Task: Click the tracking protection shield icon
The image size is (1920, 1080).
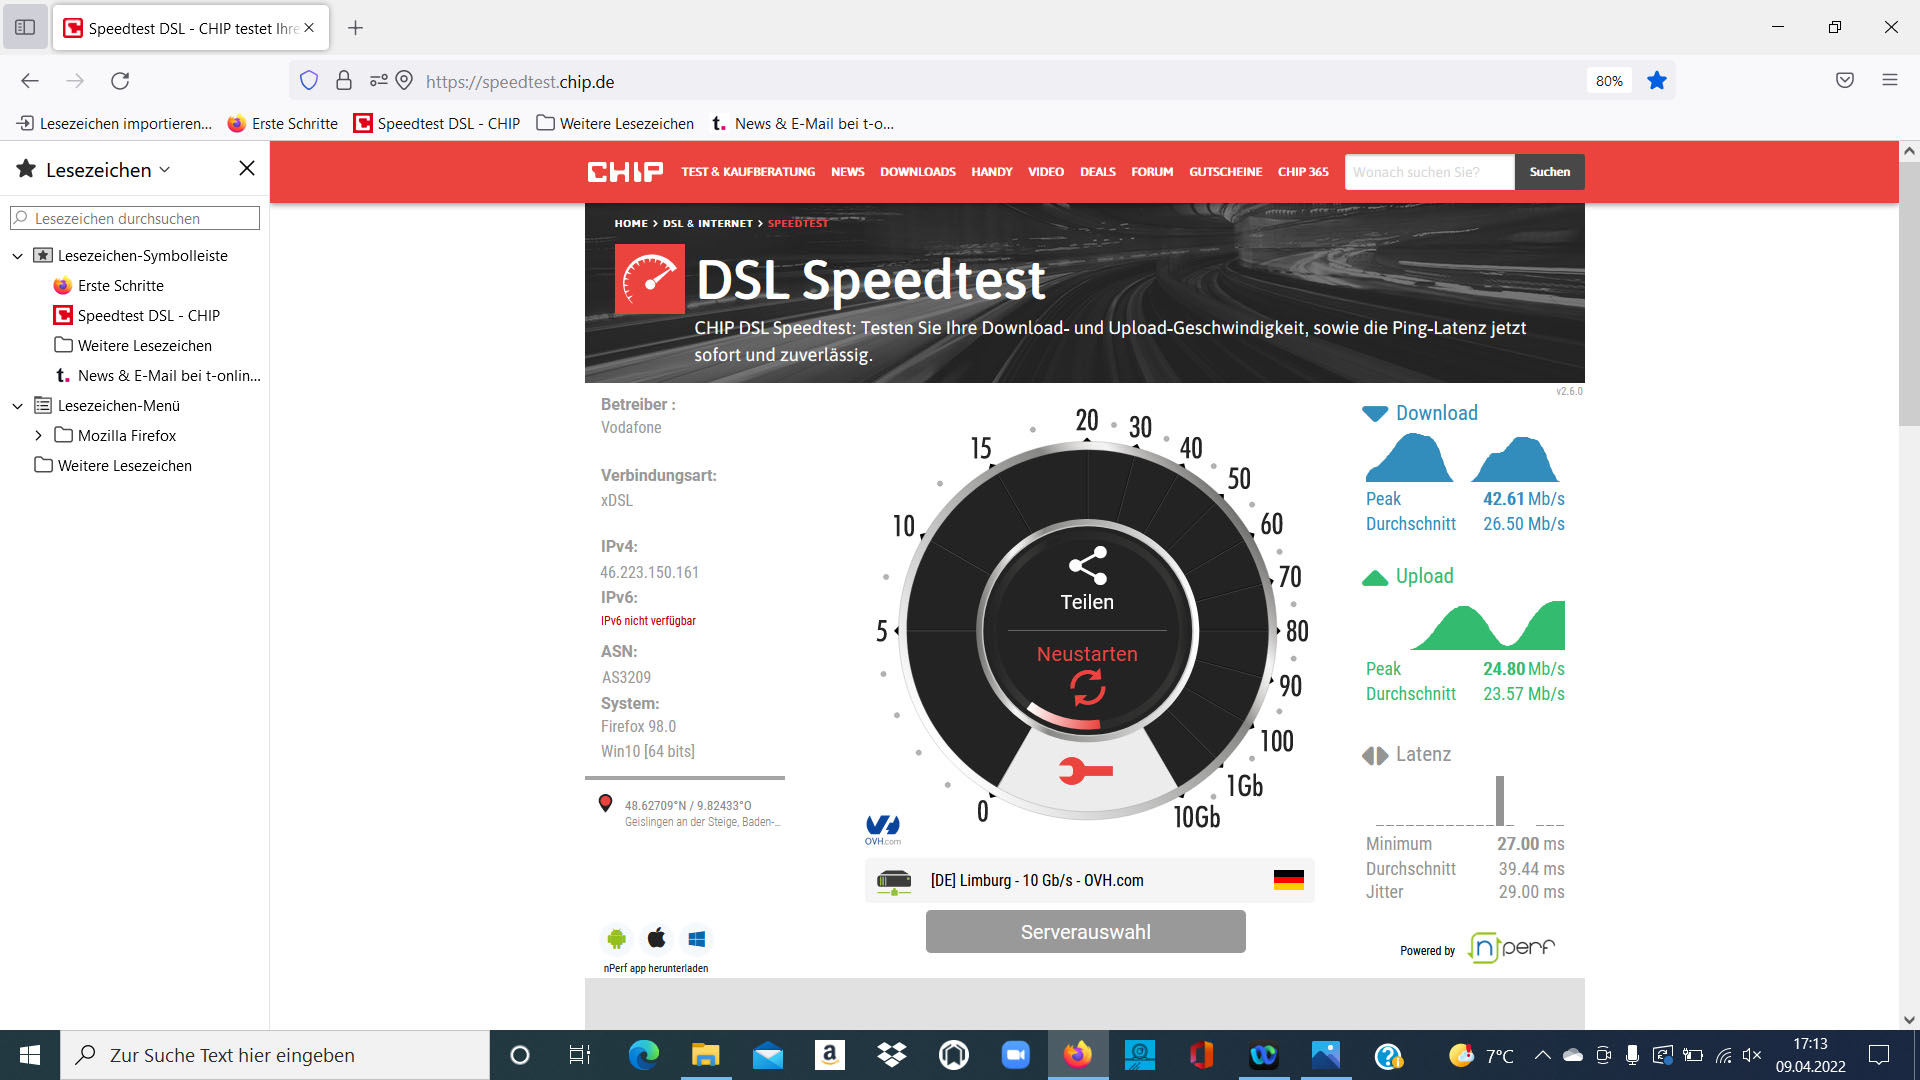Action: 309,81
